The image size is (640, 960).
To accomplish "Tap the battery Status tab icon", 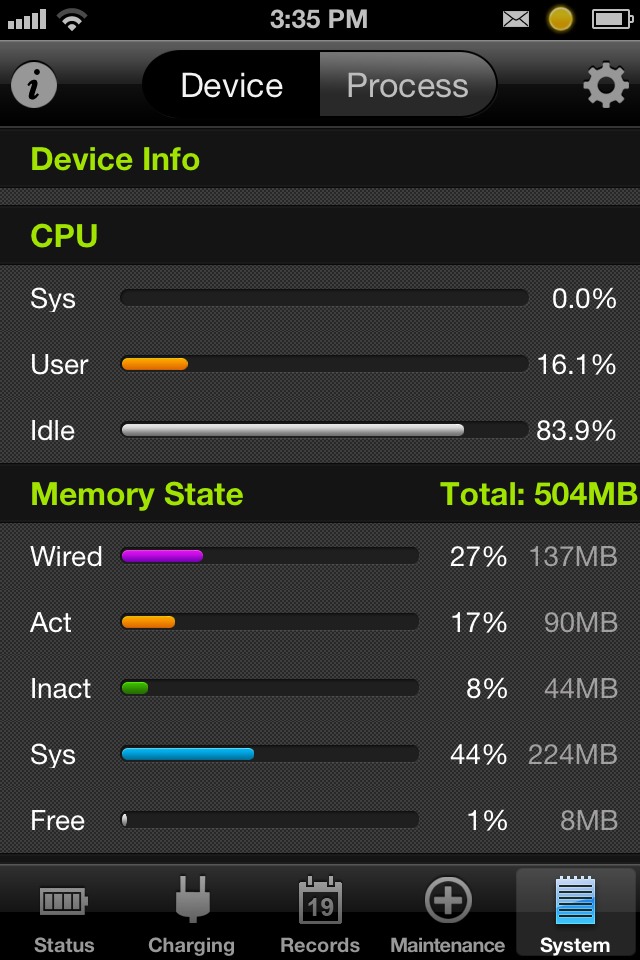I will tap(64, 901).
